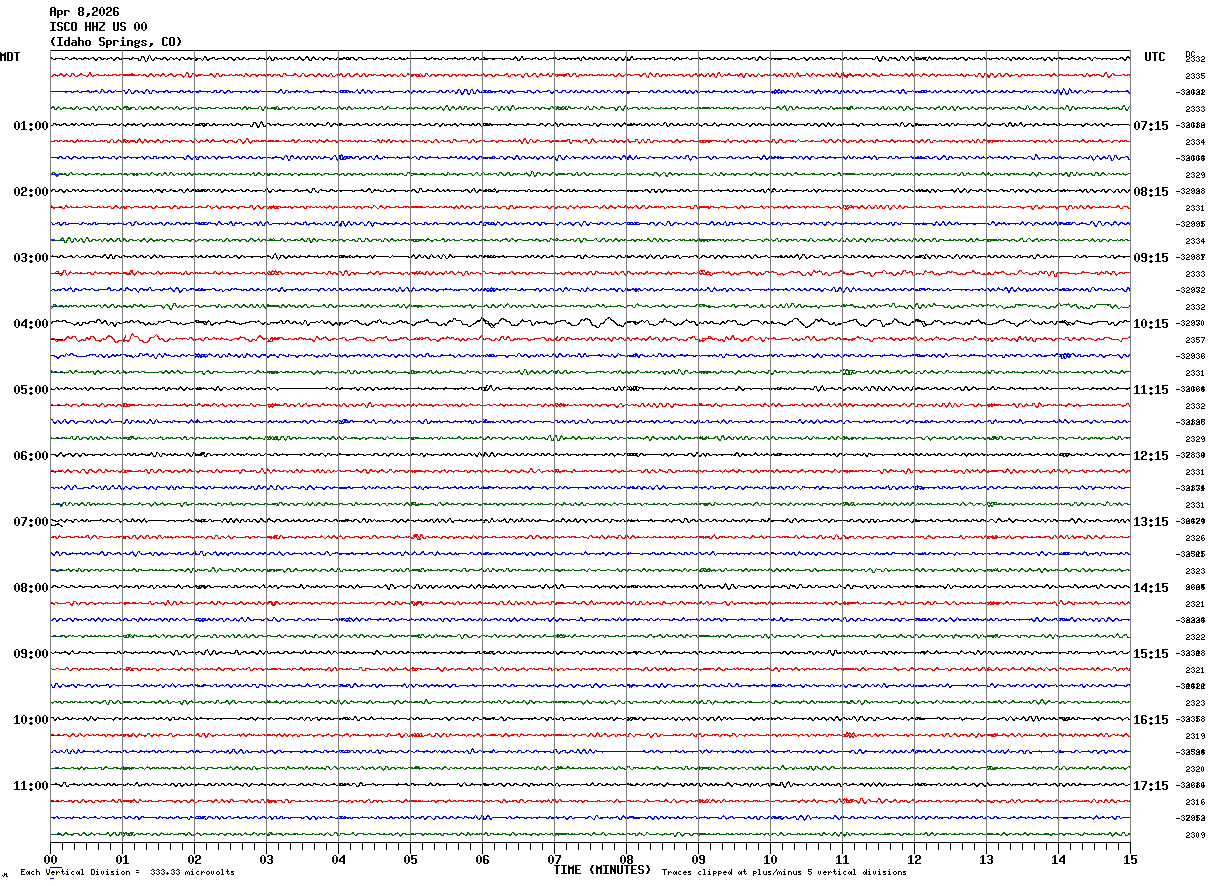Select the 01:00 MDT row label
This screenshot has width=1210, height=886.
[31, 126]
